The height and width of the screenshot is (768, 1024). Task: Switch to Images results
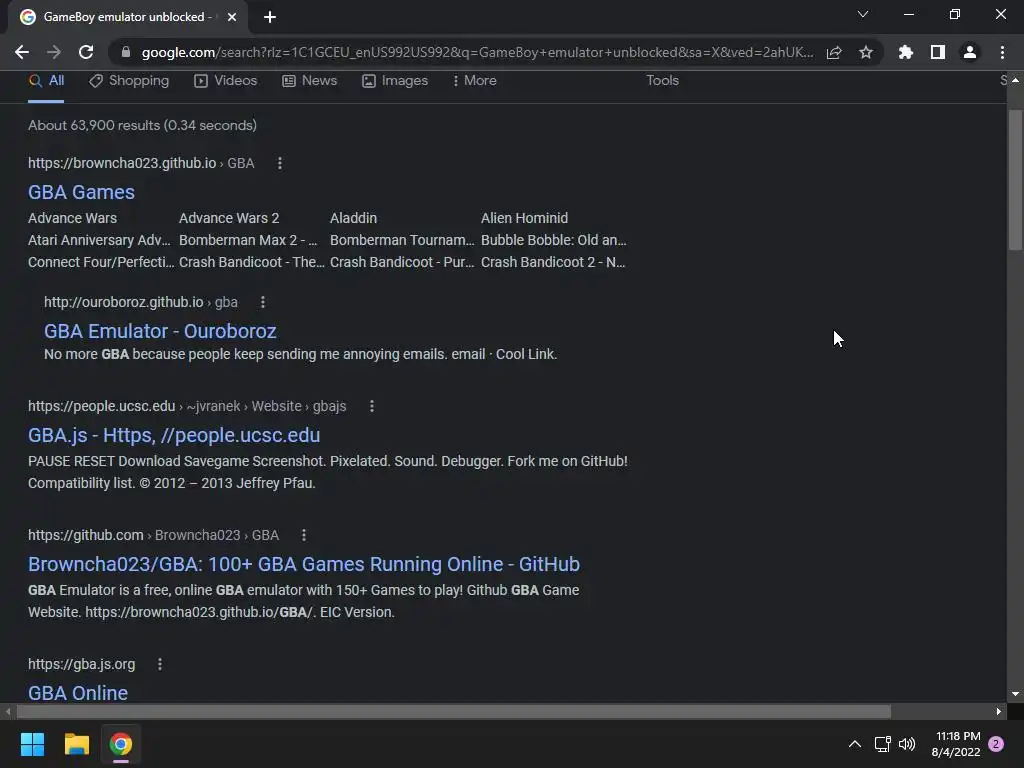coord(395,80)
